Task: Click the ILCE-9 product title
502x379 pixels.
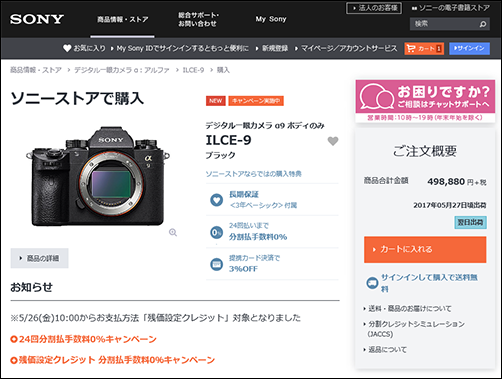Action: [x=228, y=140]
